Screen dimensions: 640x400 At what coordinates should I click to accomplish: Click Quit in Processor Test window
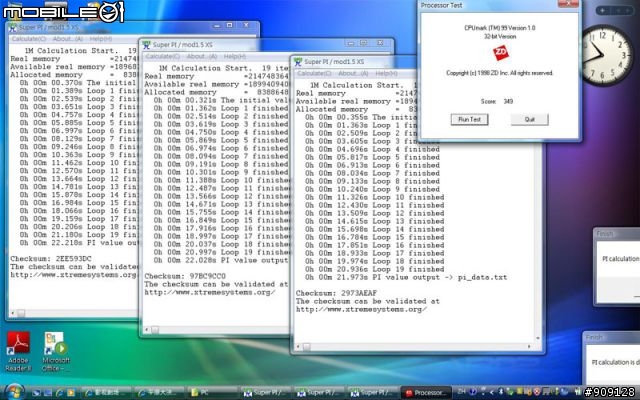(529, 120)
